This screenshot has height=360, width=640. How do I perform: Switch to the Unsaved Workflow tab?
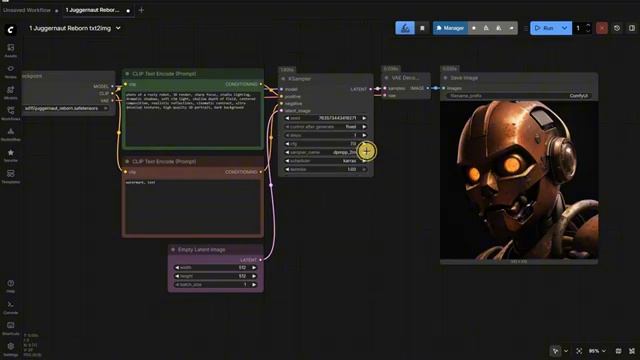click(27, 10)
